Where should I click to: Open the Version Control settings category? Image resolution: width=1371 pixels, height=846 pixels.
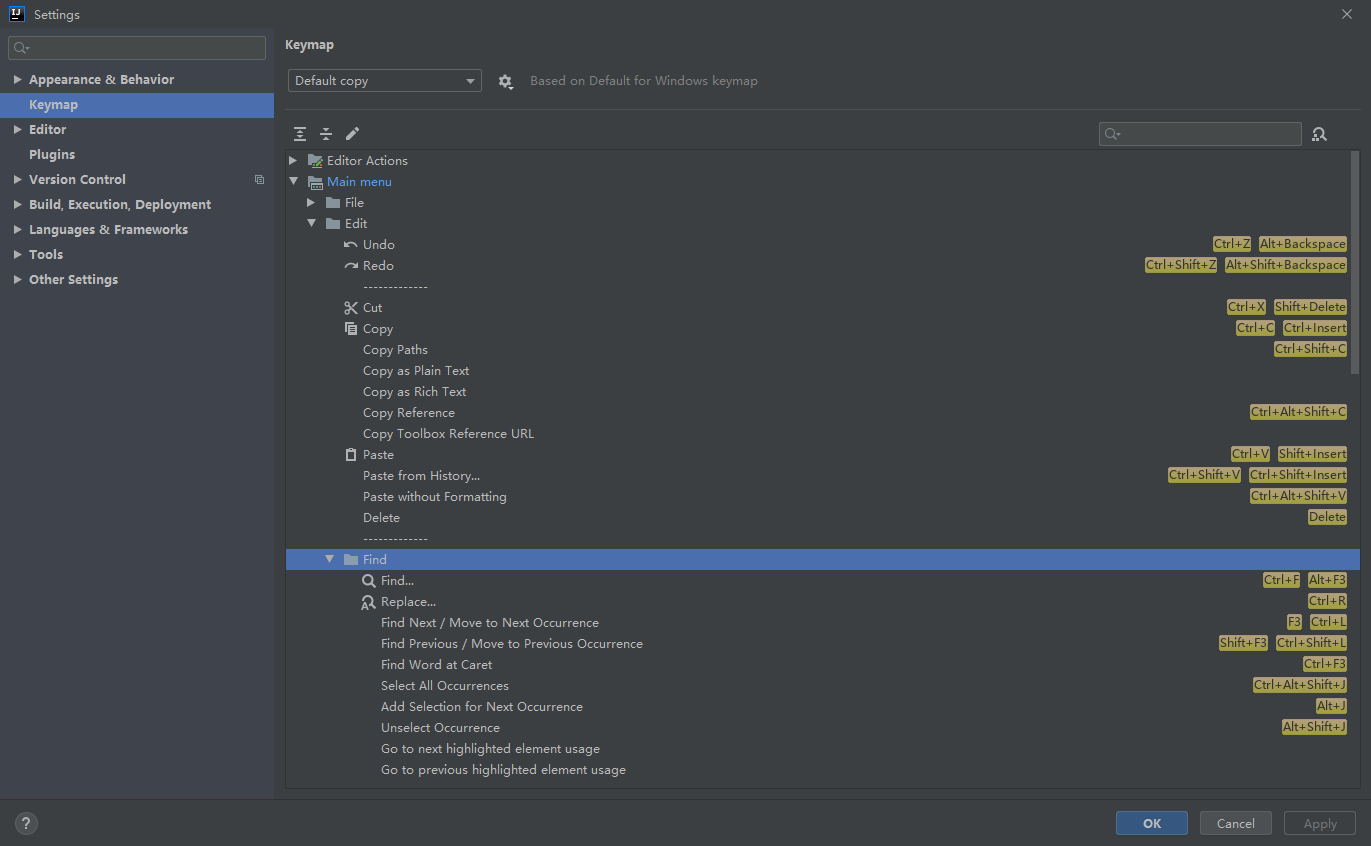click(x=77, y=180)
